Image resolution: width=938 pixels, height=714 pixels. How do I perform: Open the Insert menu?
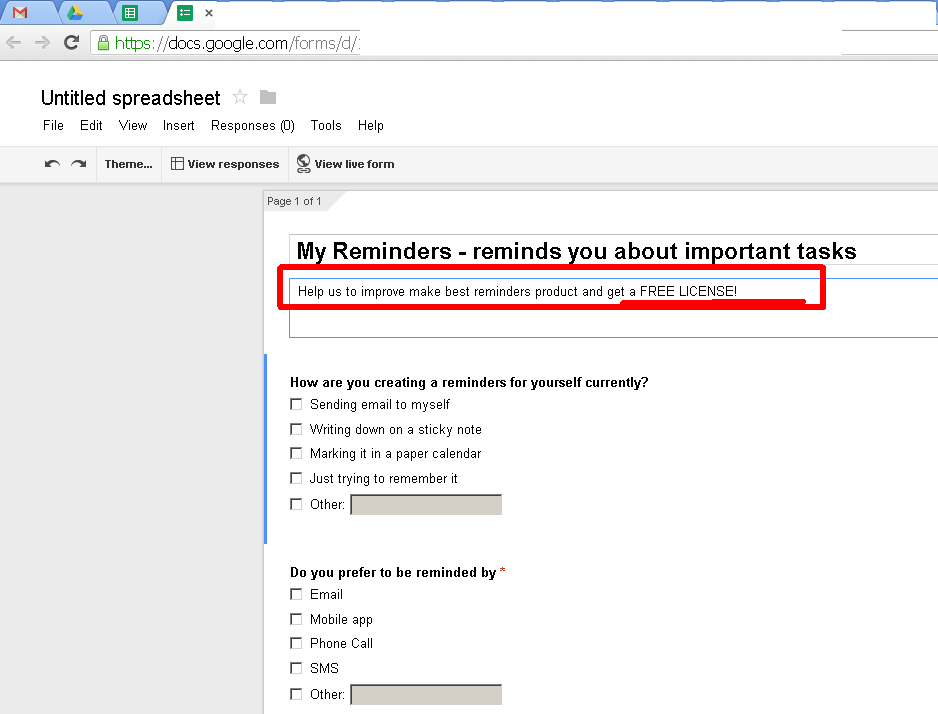pos(178,126)
